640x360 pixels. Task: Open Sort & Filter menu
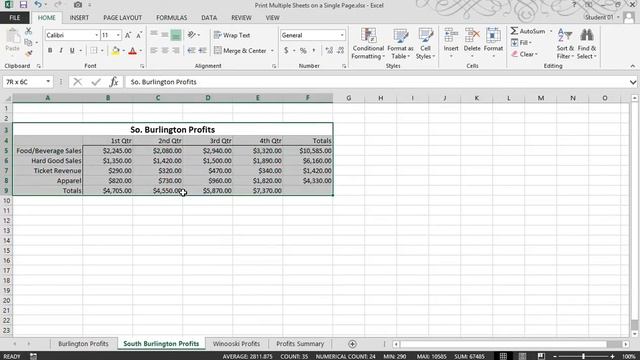coord(565,44)
